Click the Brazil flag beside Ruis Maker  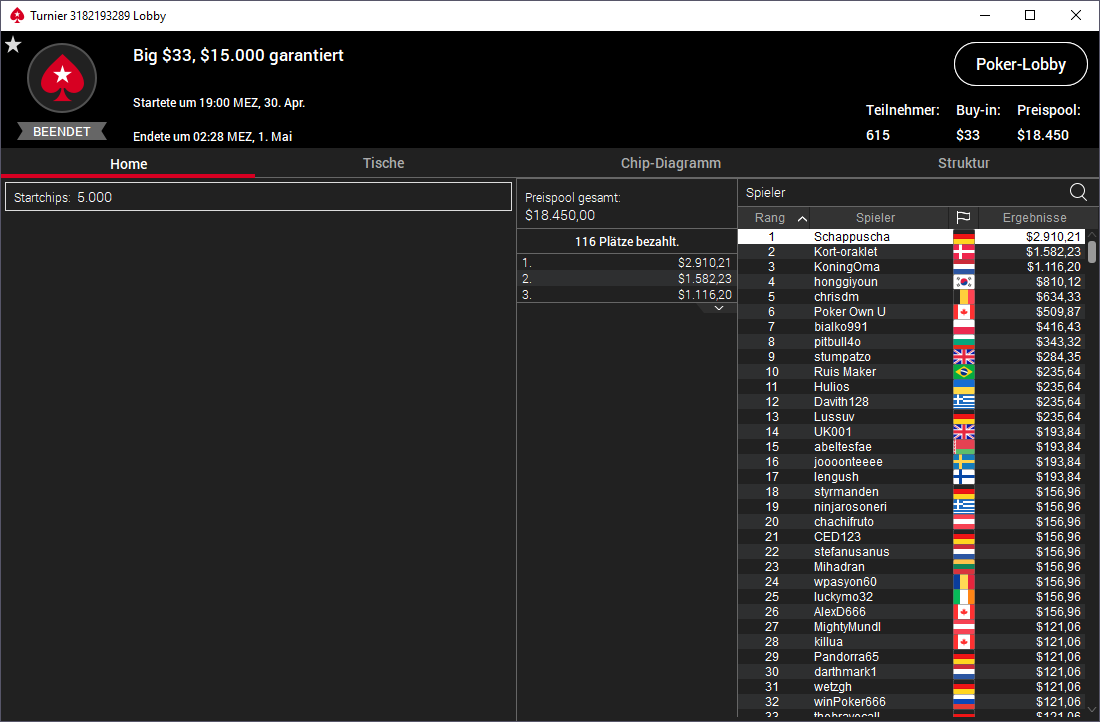tap(963, 372)
